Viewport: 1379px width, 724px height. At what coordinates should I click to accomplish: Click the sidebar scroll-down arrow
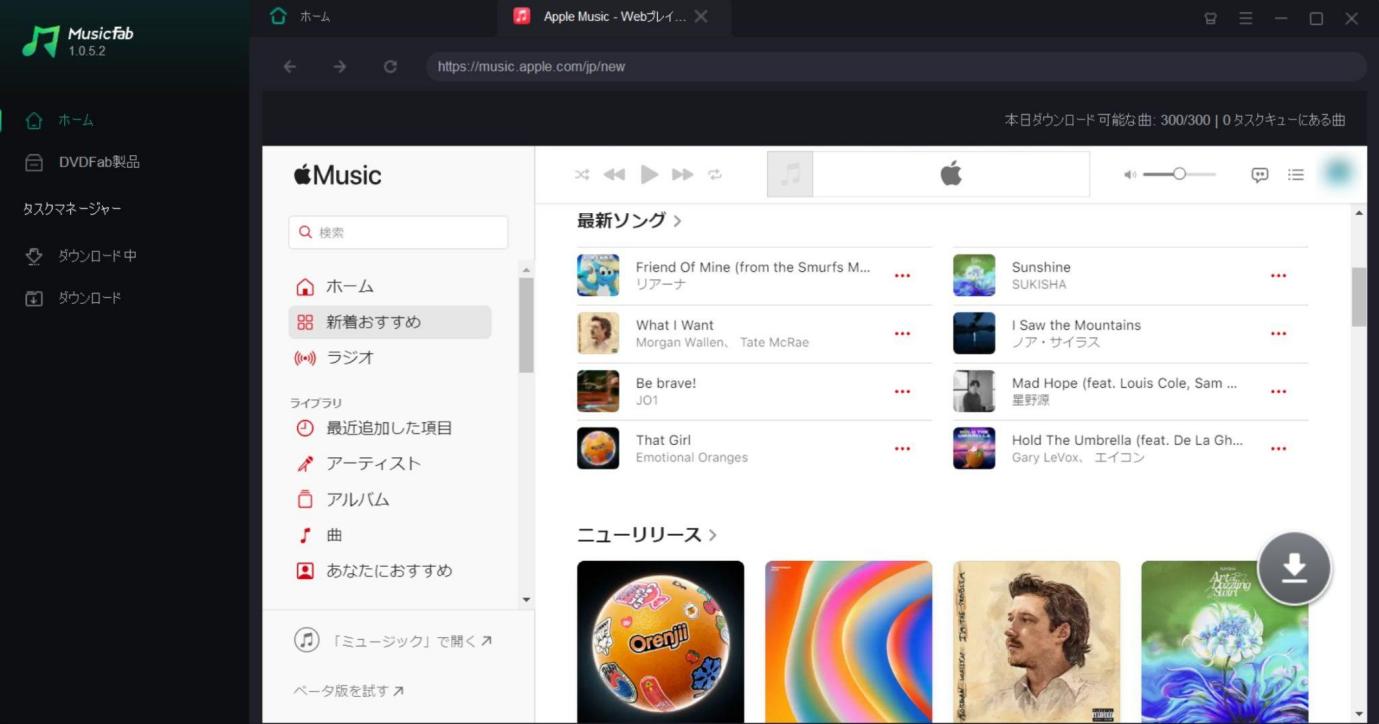[527, 600]
